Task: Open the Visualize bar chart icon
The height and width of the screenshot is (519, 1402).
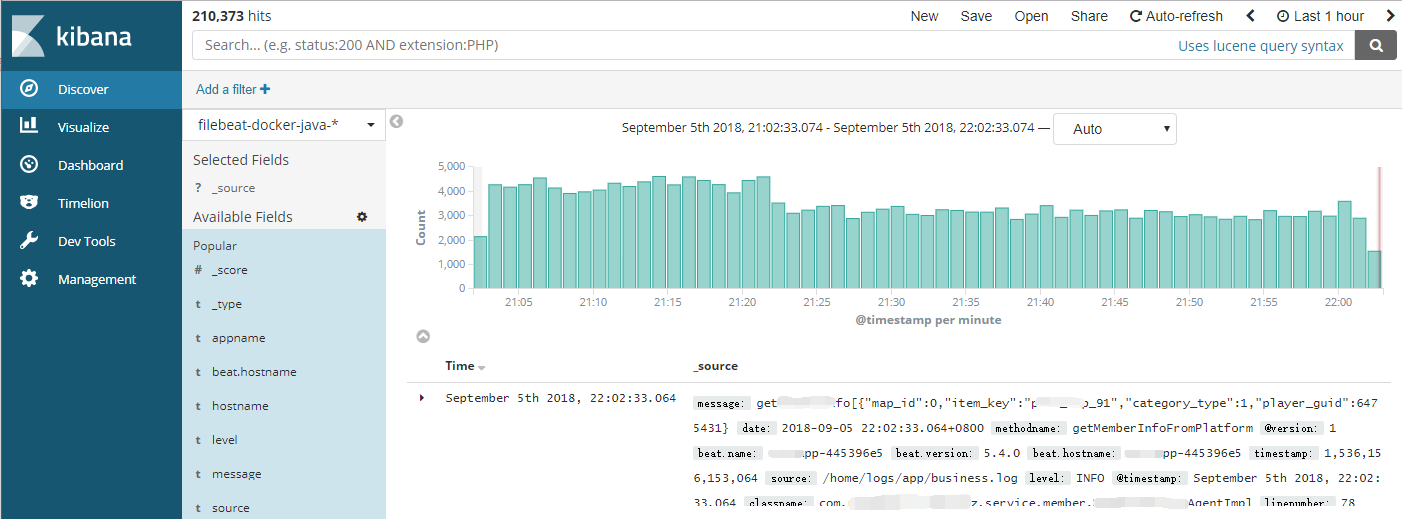Action: (29, 127)
